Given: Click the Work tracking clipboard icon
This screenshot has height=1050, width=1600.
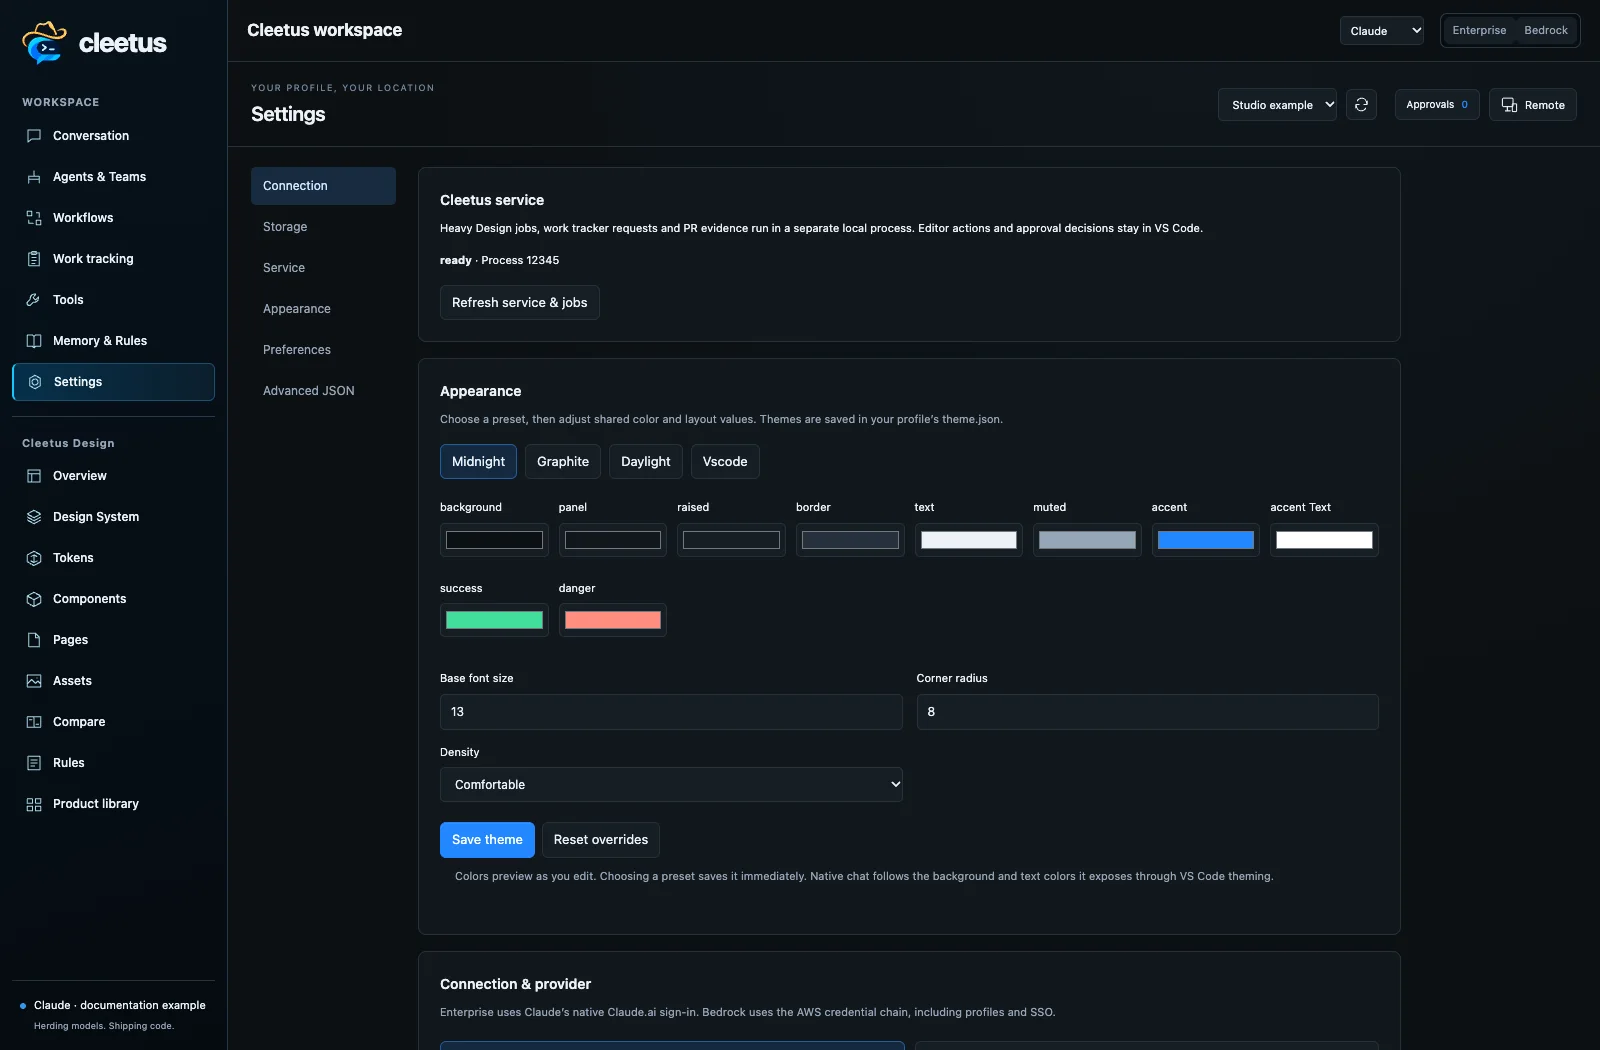Looking at the screenshot, I should (x=34, y=259).
